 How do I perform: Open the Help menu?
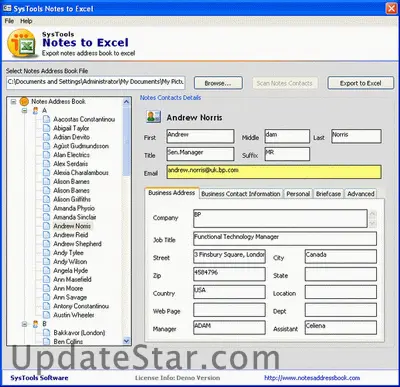click(x=26, y=21)
